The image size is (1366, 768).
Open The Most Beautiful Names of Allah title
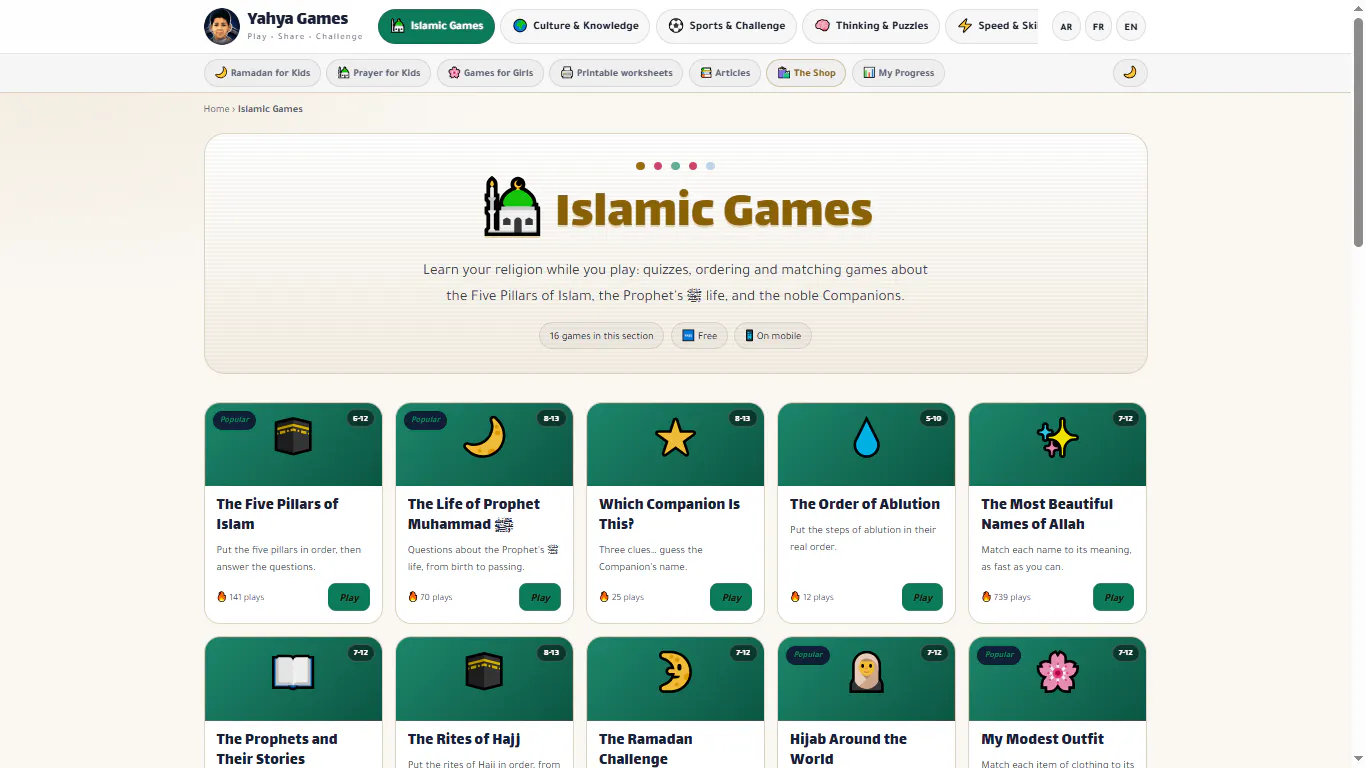1047,514
